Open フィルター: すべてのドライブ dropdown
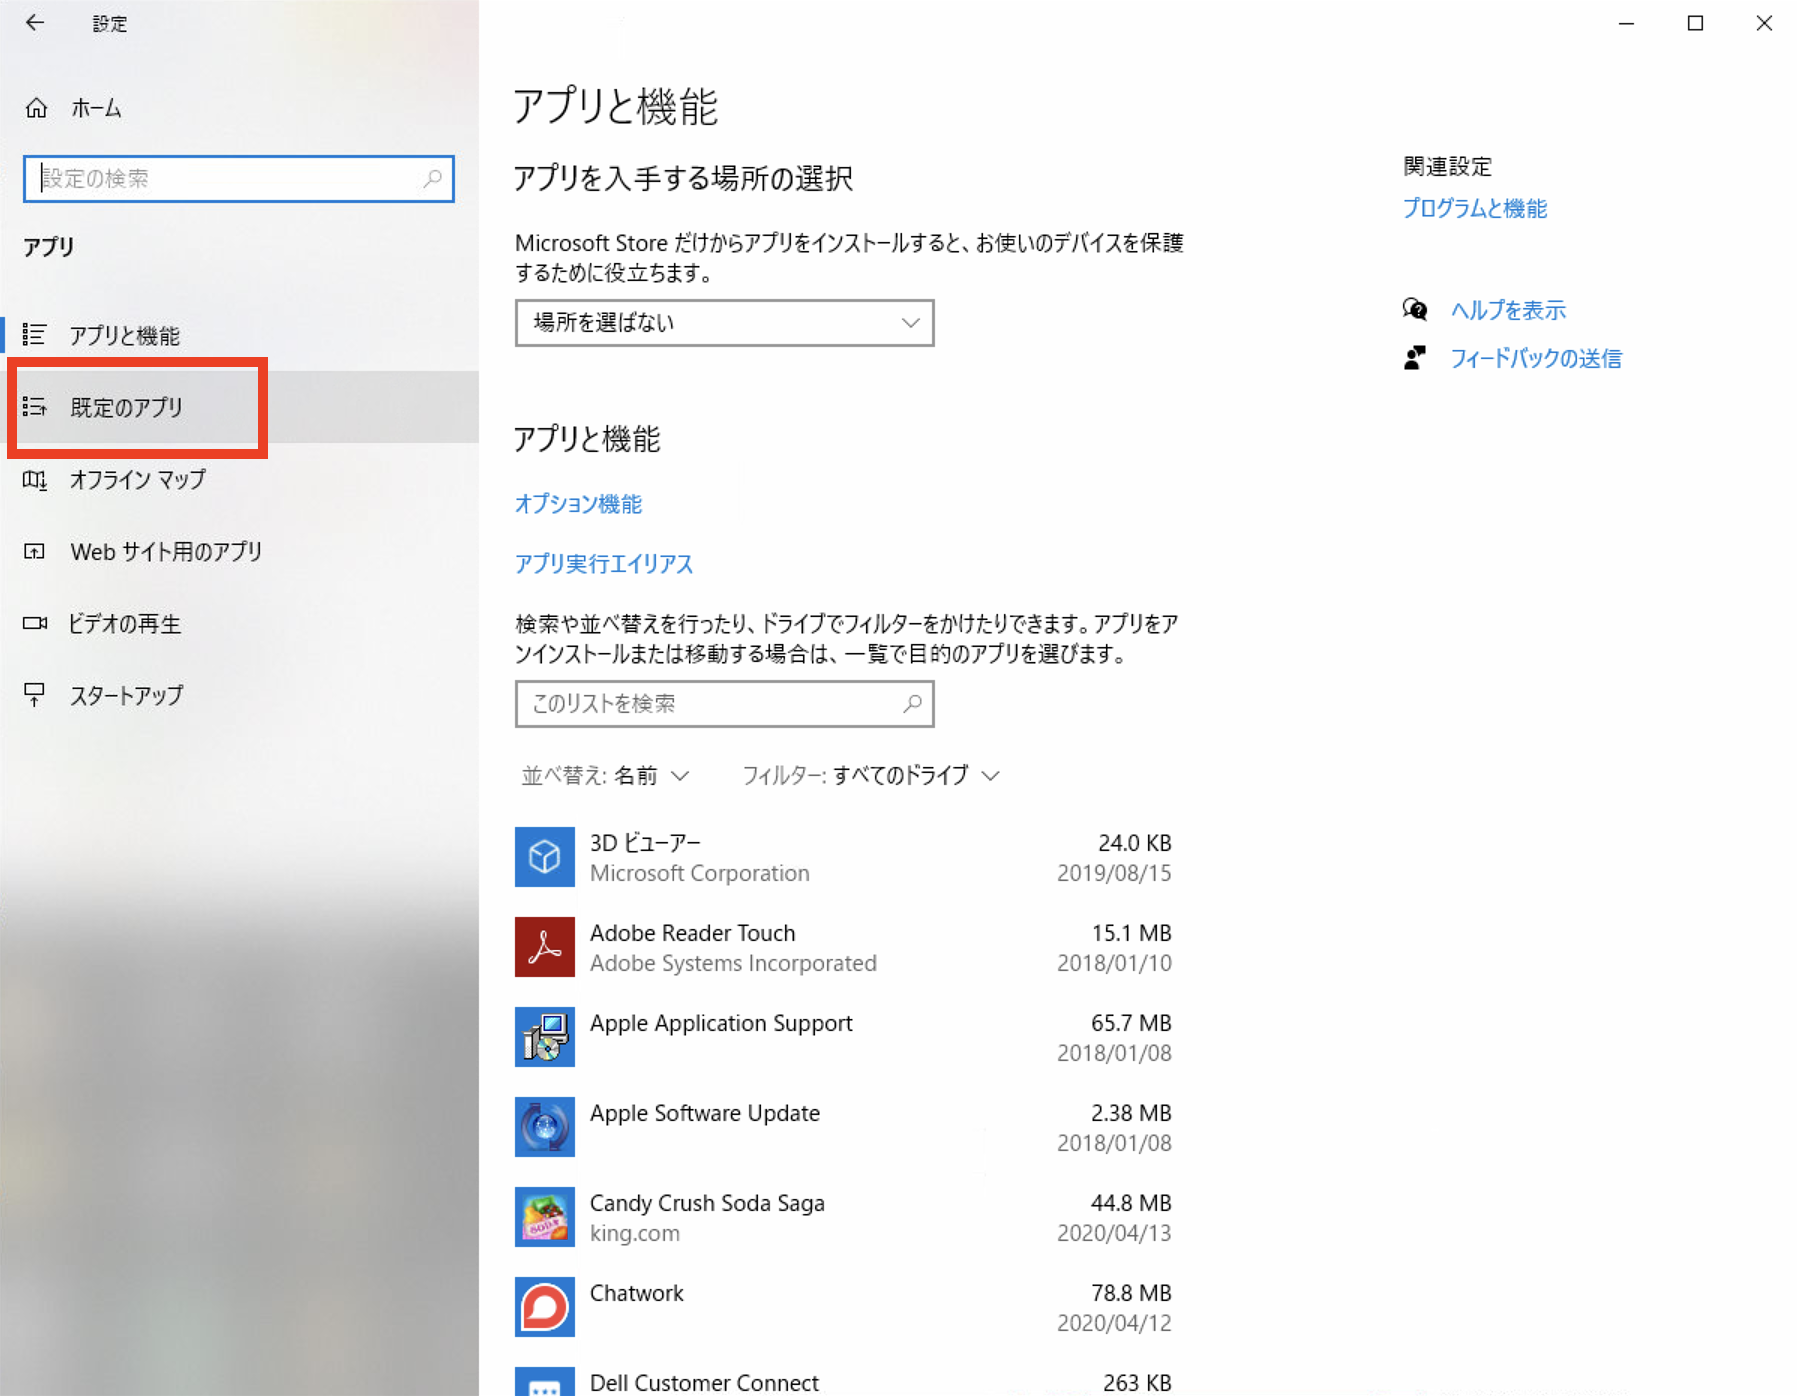Screen dimensions: 1798x1396 871,776
